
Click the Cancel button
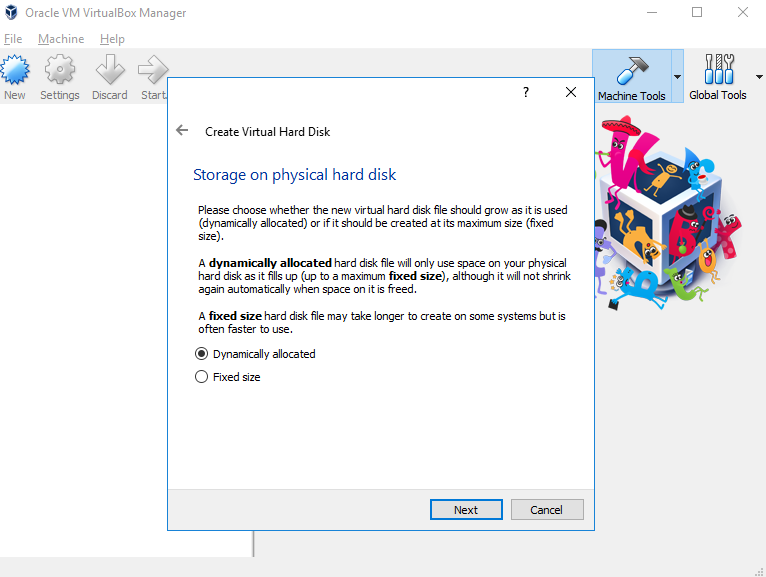click(547, 510)
